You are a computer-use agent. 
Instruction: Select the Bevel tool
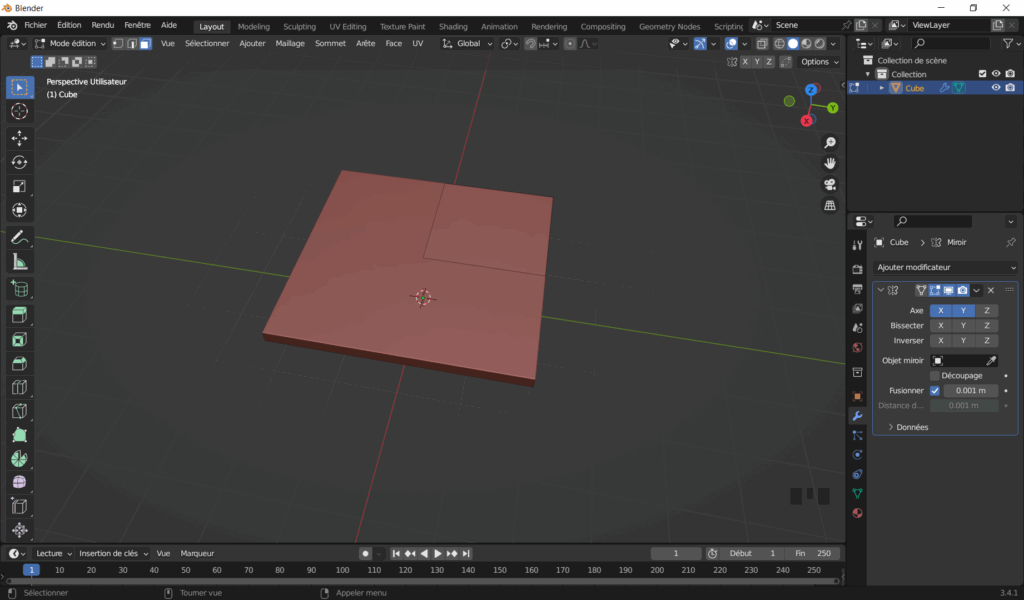click(x=20, y=364)
